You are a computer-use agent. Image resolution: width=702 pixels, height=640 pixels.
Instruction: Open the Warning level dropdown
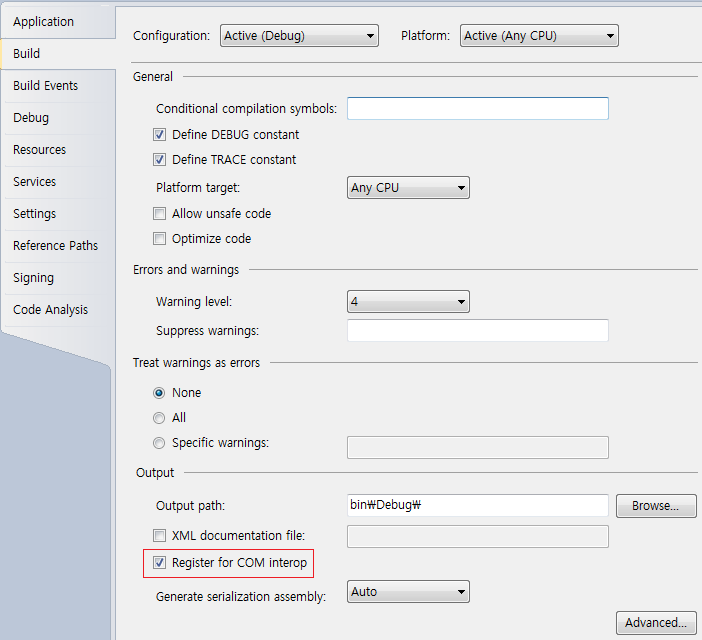[408, 302]
